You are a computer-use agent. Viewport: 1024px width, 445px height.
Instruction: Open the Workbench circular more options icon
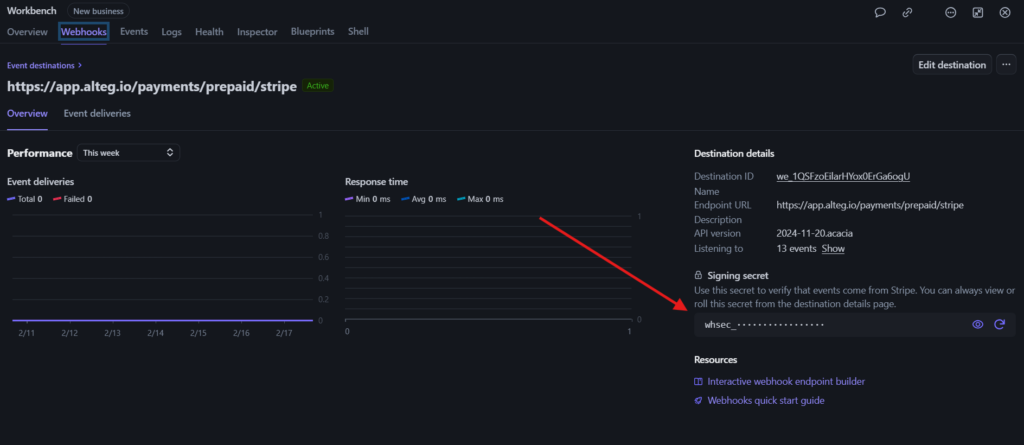click(950, 12)
